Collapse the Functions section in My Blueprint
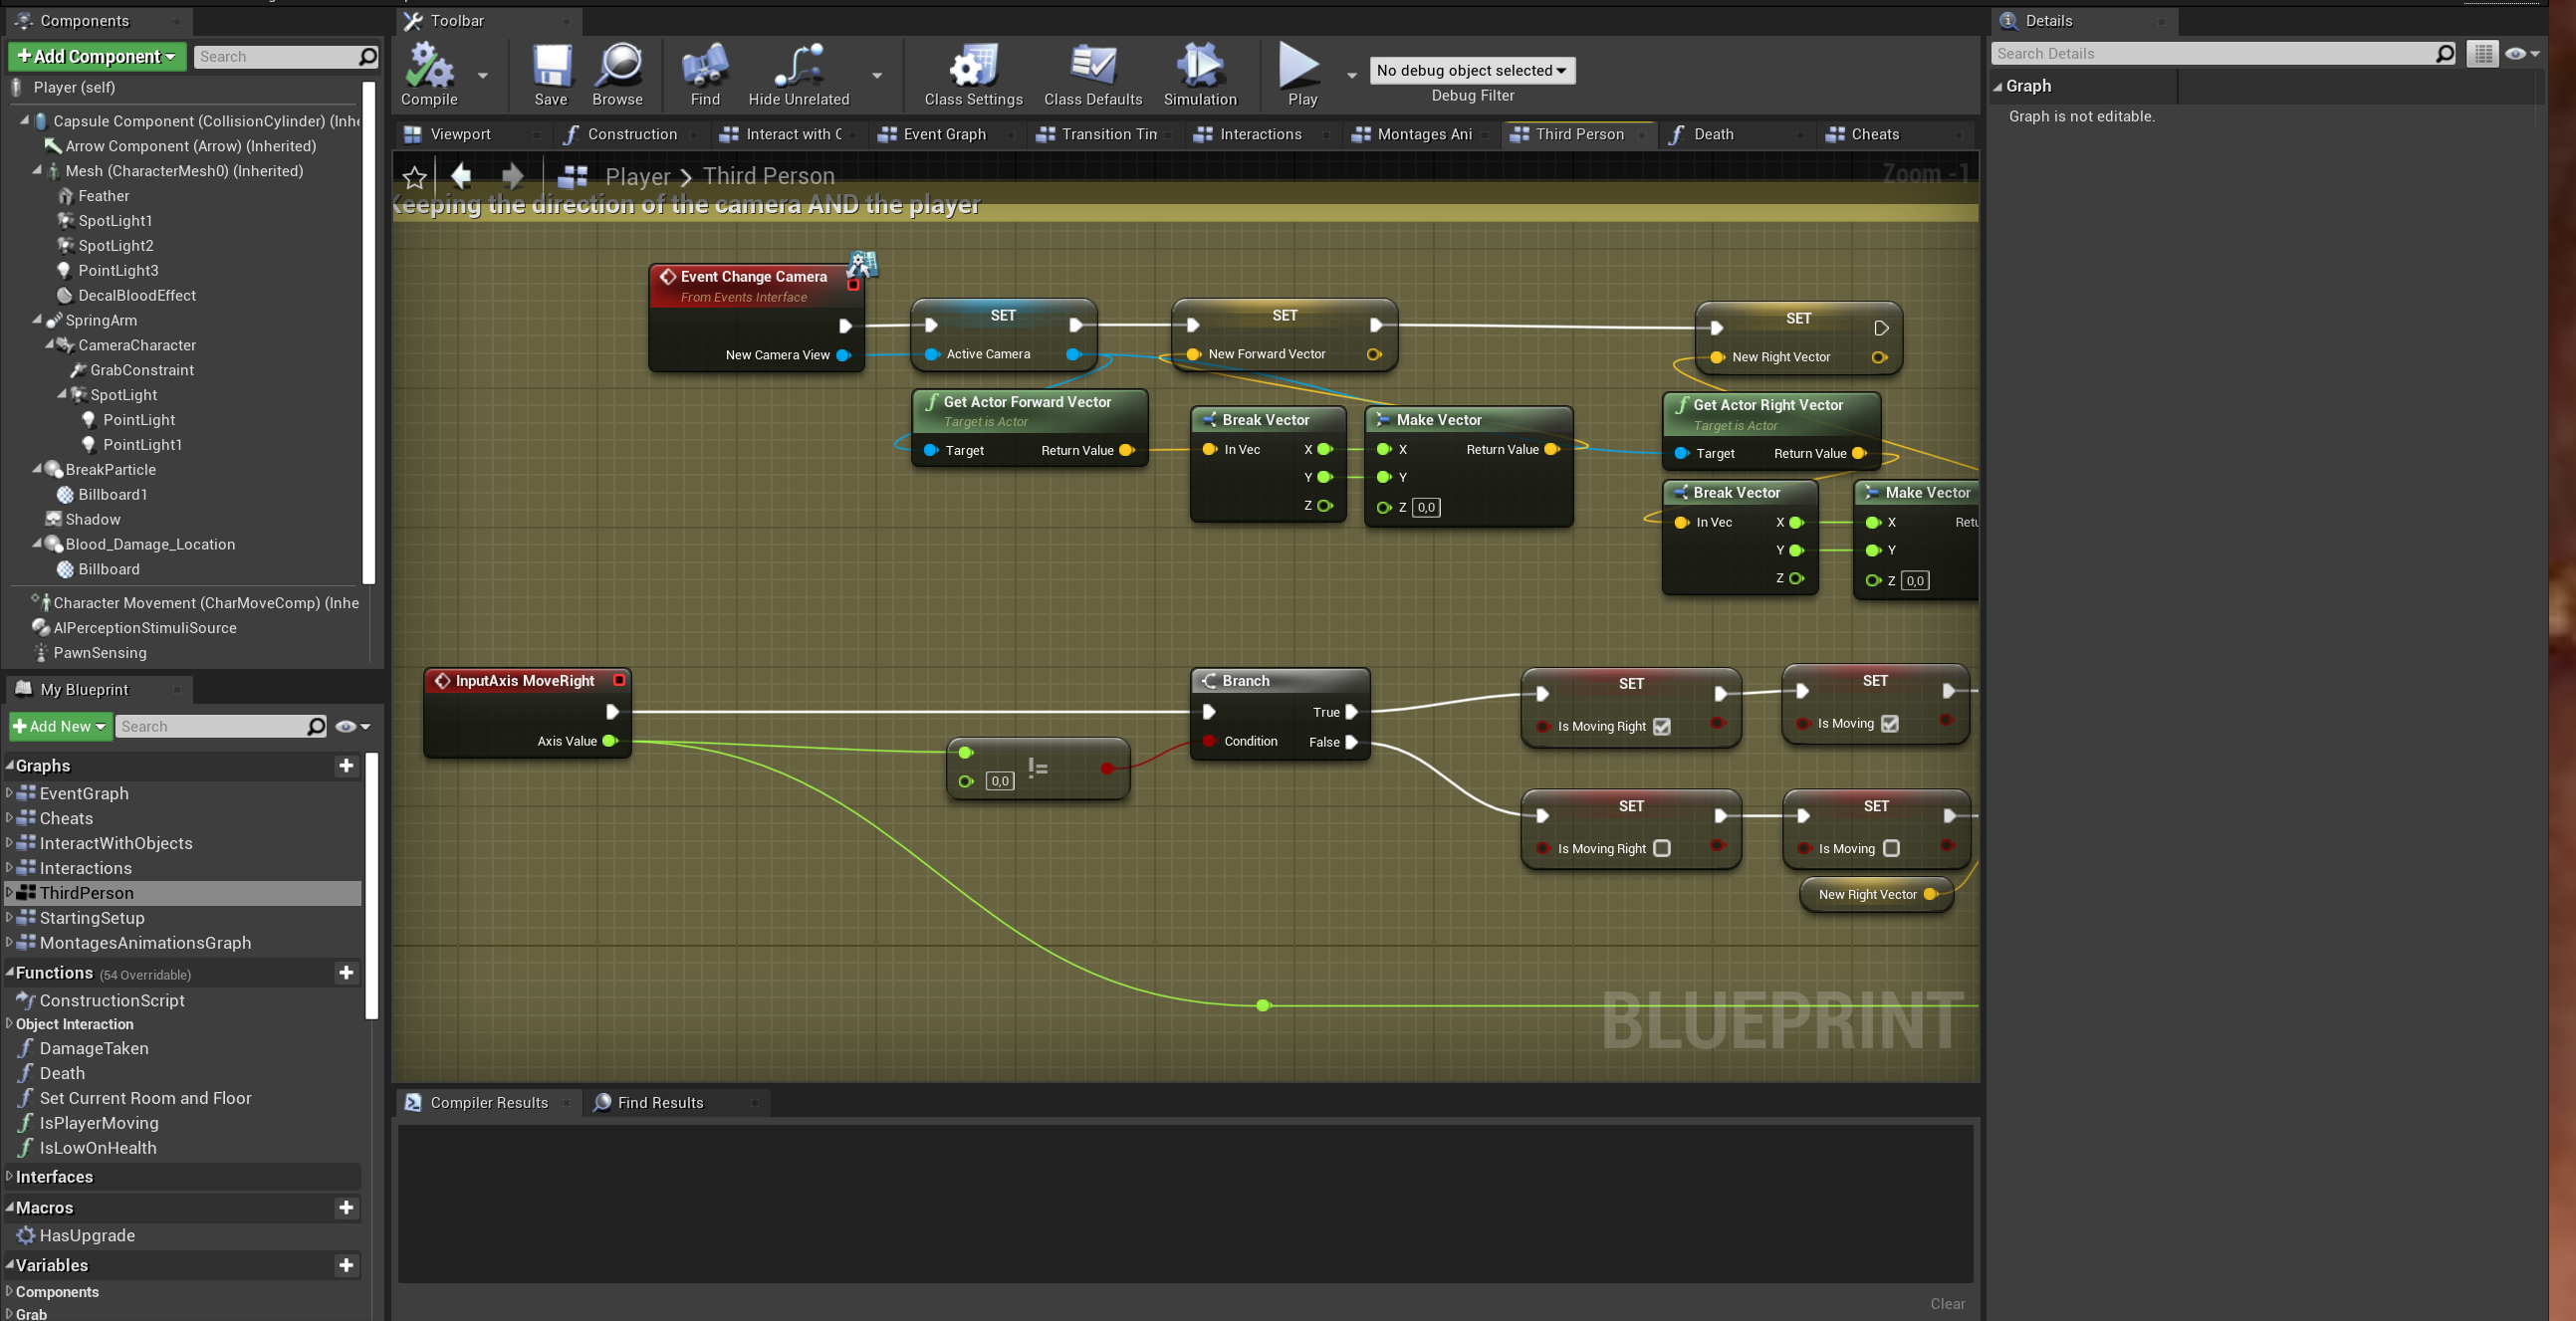This screenshot has height=1321, width=2576. point(10,972)
